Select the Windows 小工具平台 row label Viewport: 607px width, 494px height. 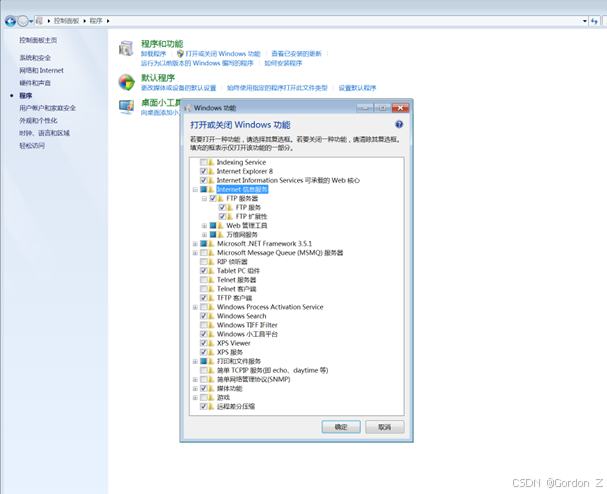[247, 334]
